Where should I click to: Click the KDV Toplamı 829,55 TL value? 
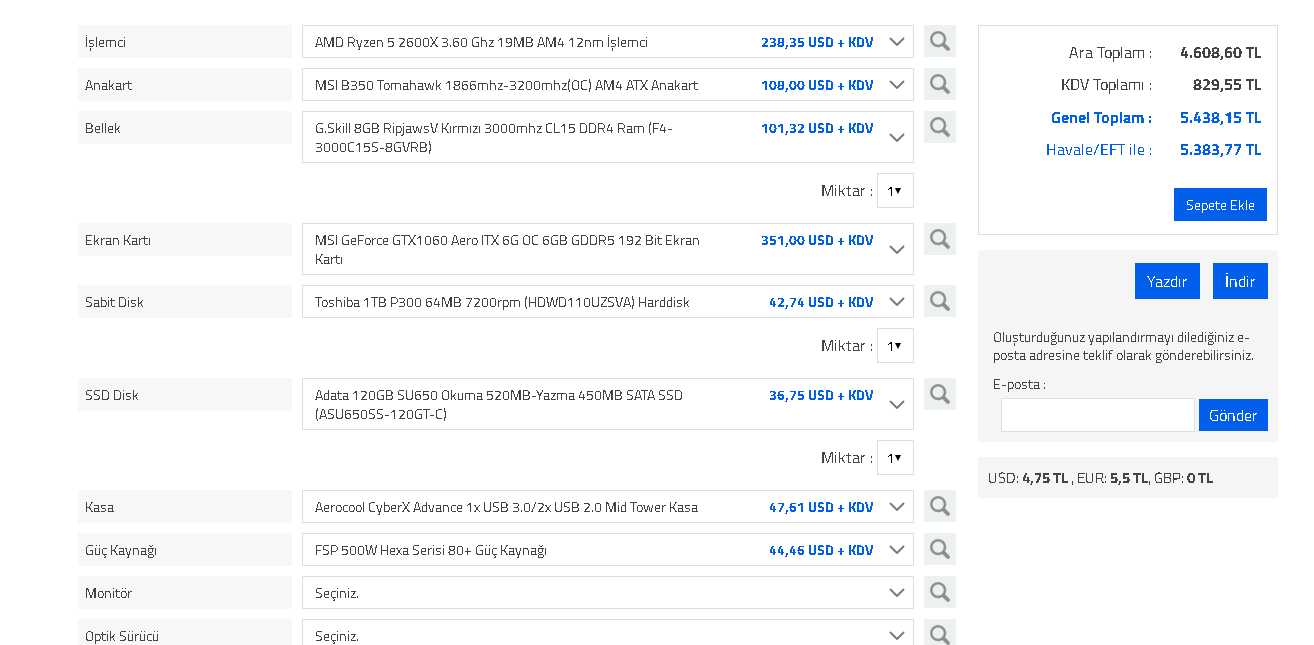tap(1227, 85)
